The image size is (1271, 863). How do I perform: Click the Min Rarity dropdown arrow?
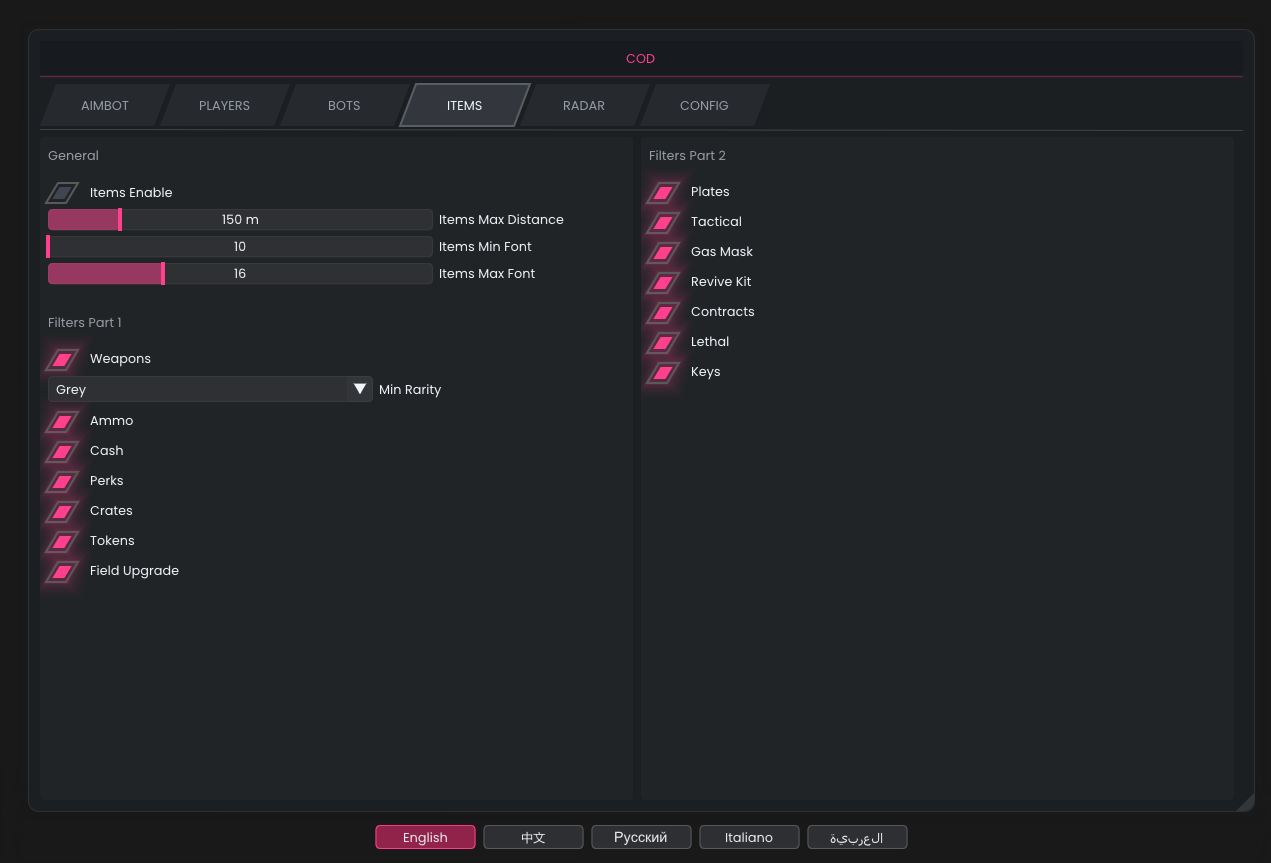(360, 389)
